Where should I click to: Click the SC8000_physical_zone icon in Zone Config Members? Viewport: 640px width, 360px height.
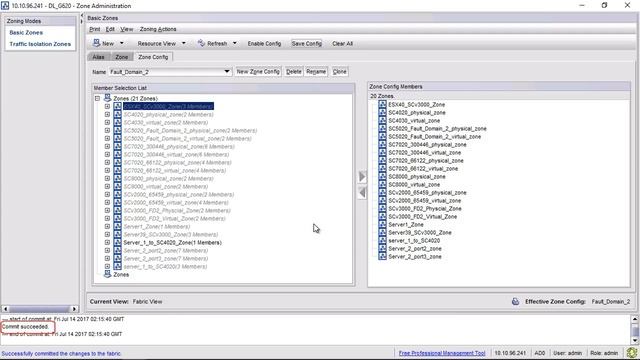point(382,176)
